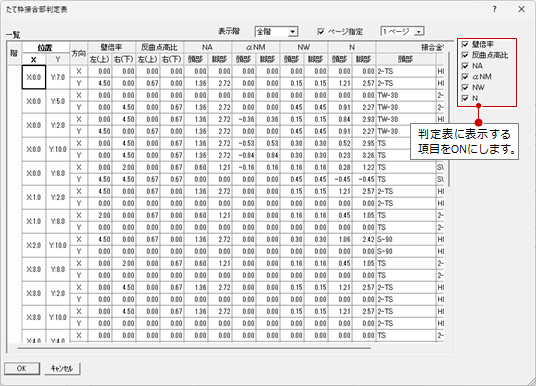This screenshot has width=536, height=386.
Task: Toggle the αNM checkbox
Action: 465,77
